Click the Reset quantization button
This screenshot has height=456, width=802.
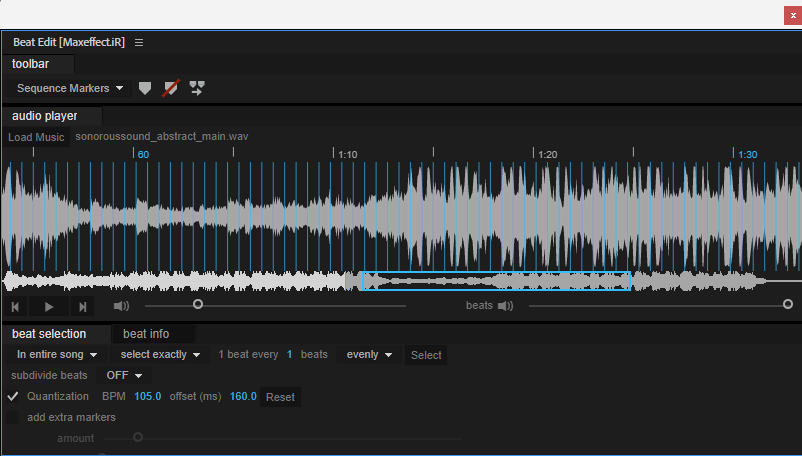(x=280, y=397)
